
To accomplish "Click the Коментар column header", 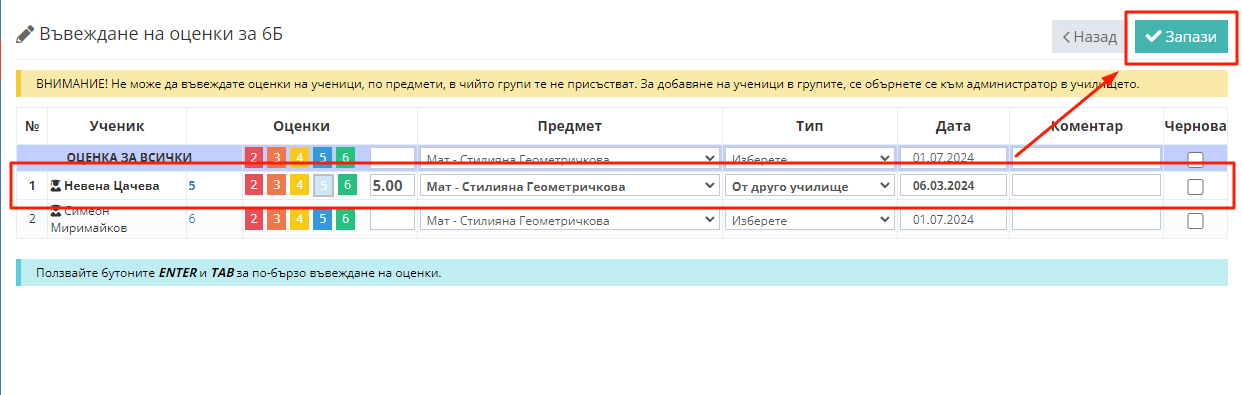I will (1086, 126).
